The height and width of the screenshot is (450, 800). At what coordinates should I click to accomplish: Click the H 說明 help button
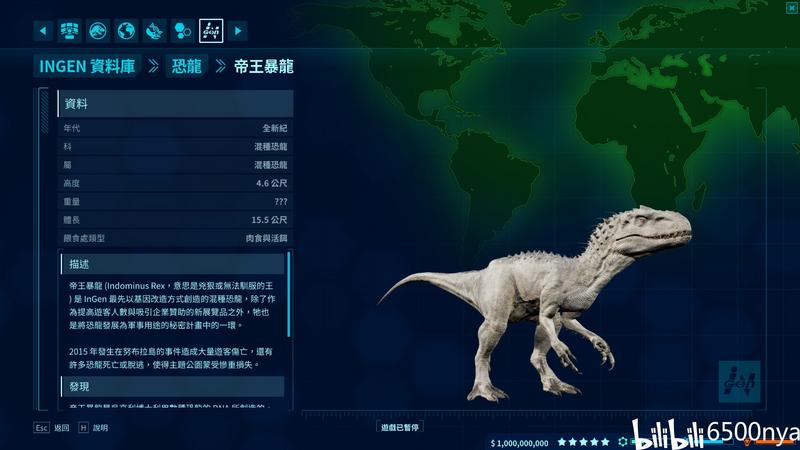pos(93,428)
